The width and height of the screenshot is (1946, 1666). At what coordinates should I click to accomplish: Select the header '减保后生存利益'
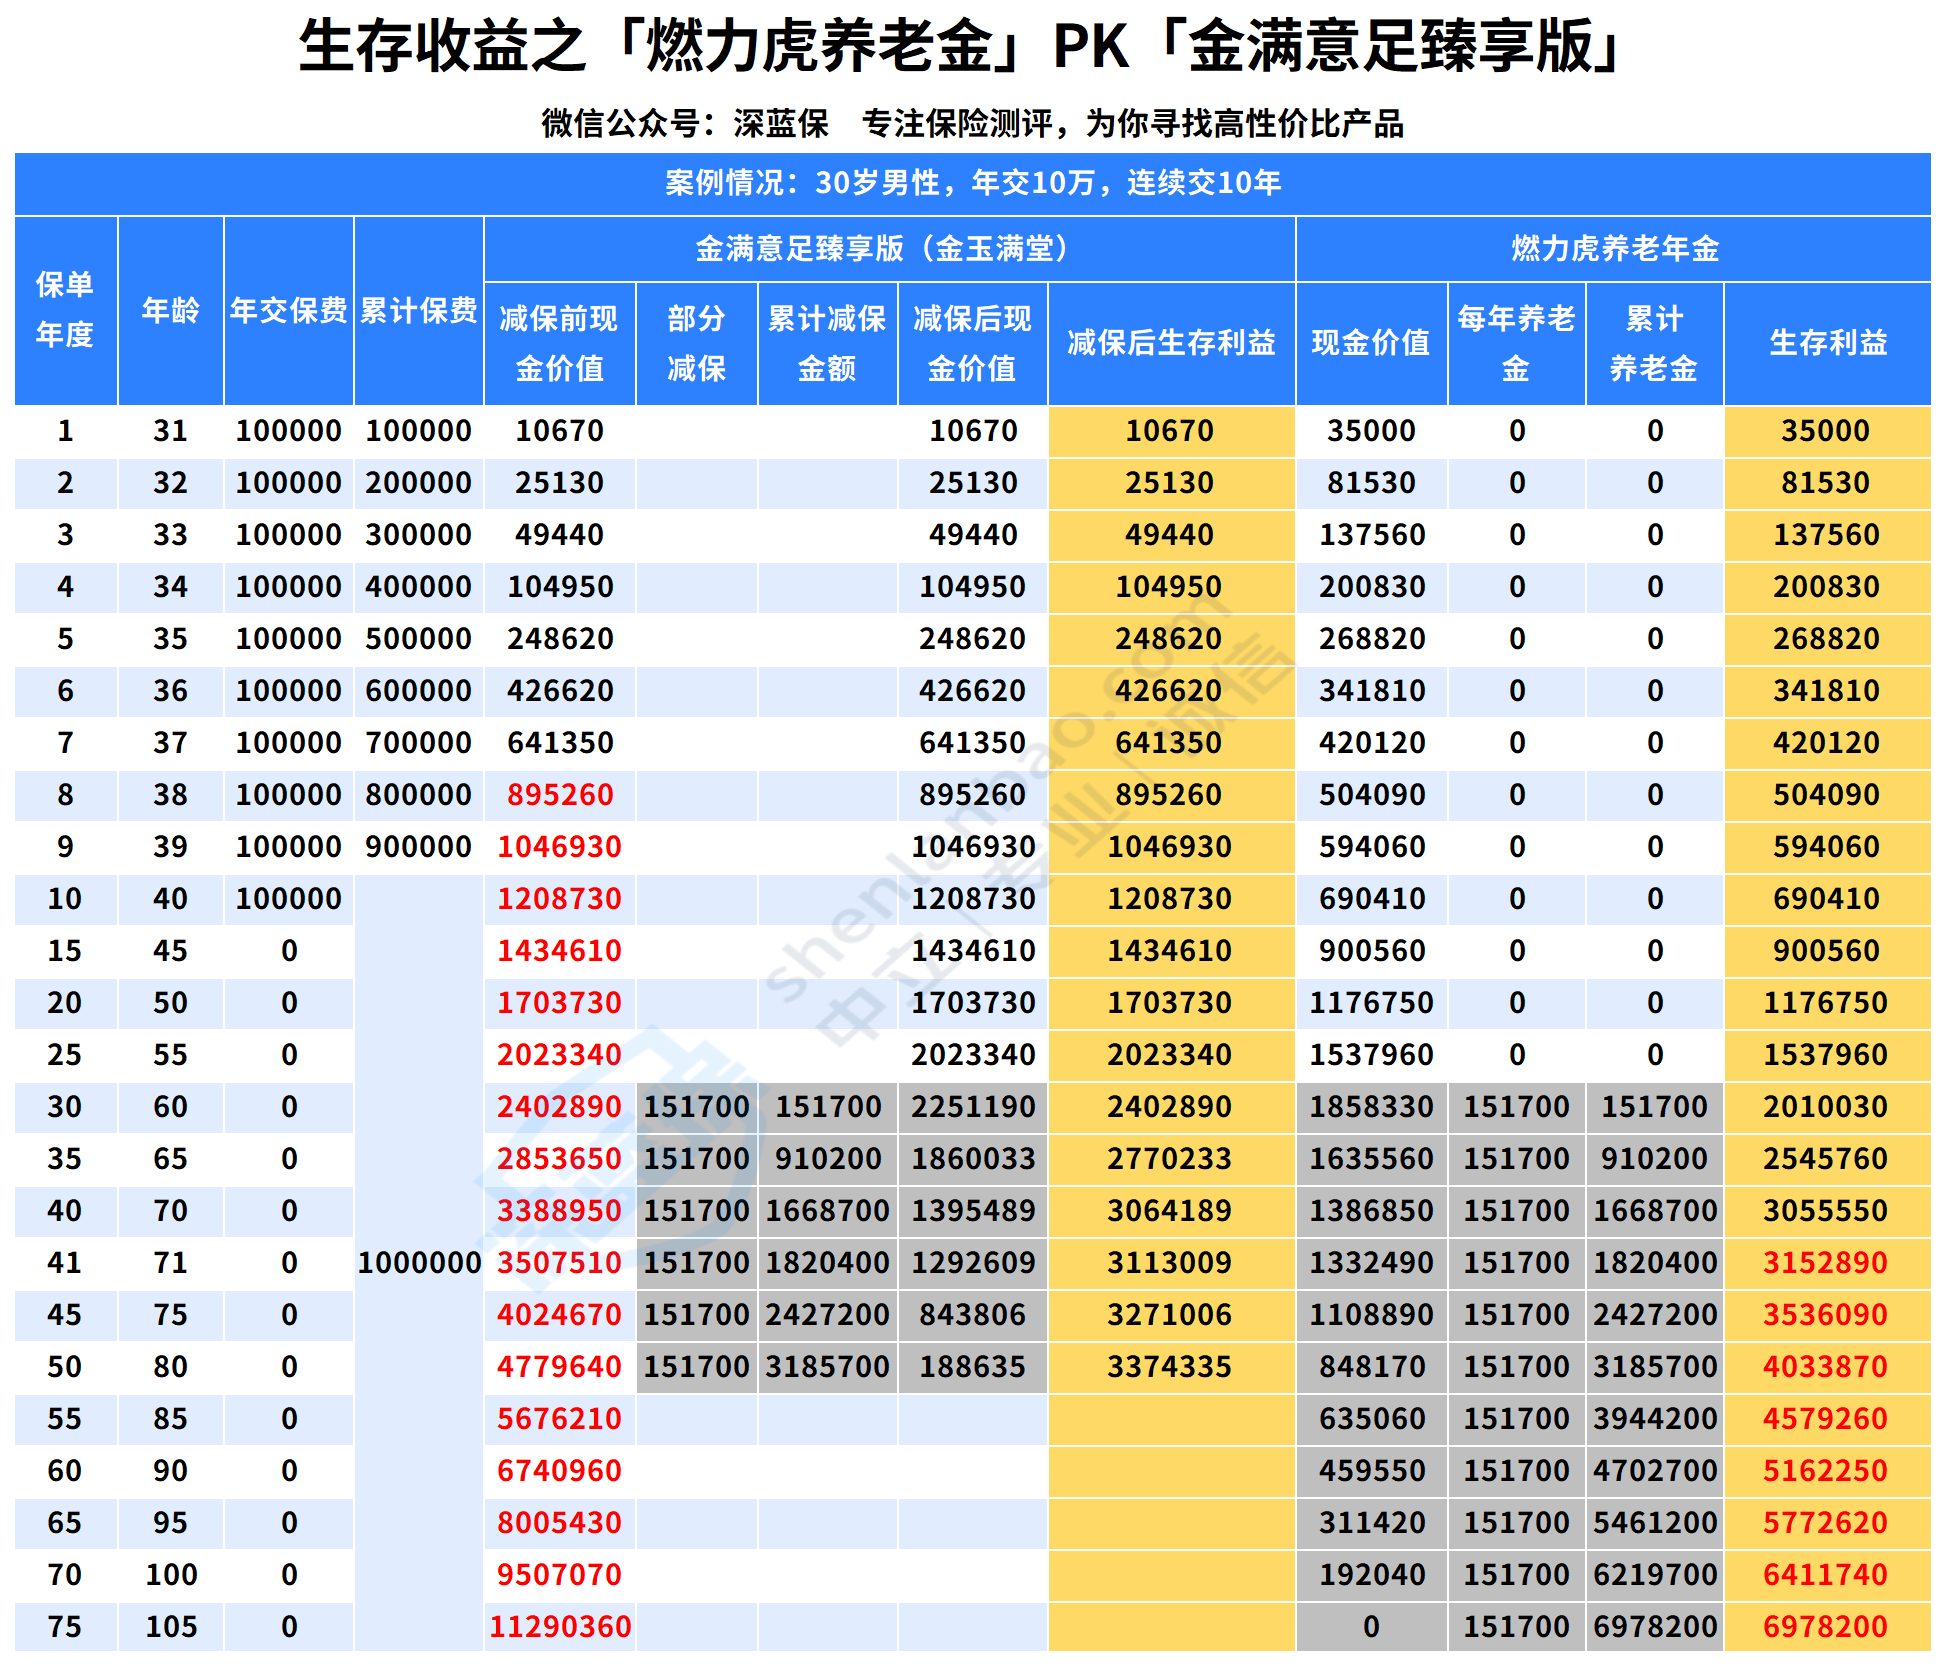(1172, 343)
